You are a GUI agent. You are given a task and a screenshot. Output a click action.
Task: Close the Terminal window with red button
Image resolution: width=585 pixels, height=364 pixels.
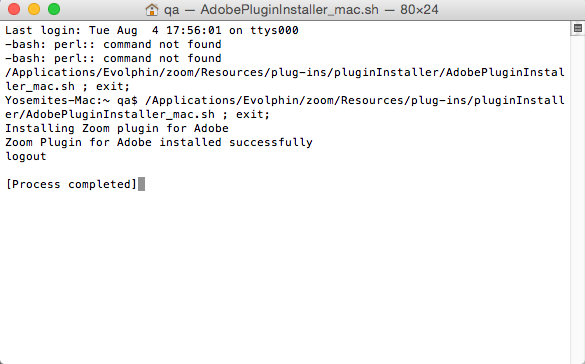pos(14,9)
